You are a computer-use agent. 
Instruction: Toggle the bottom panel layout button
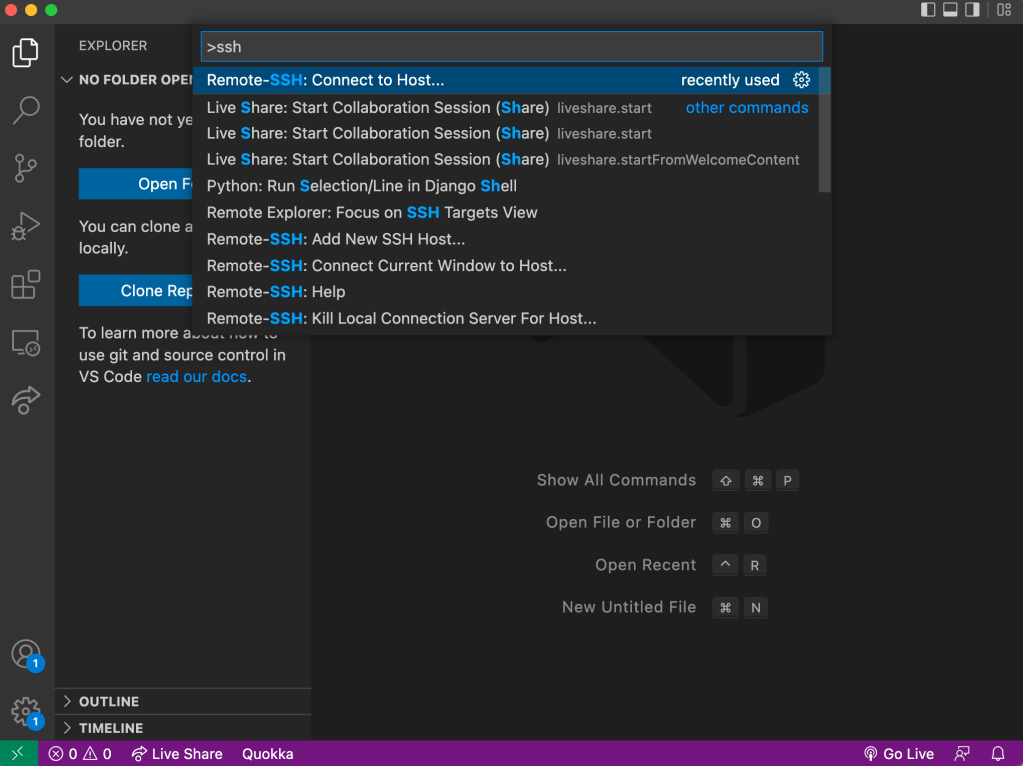click(950, 10)
